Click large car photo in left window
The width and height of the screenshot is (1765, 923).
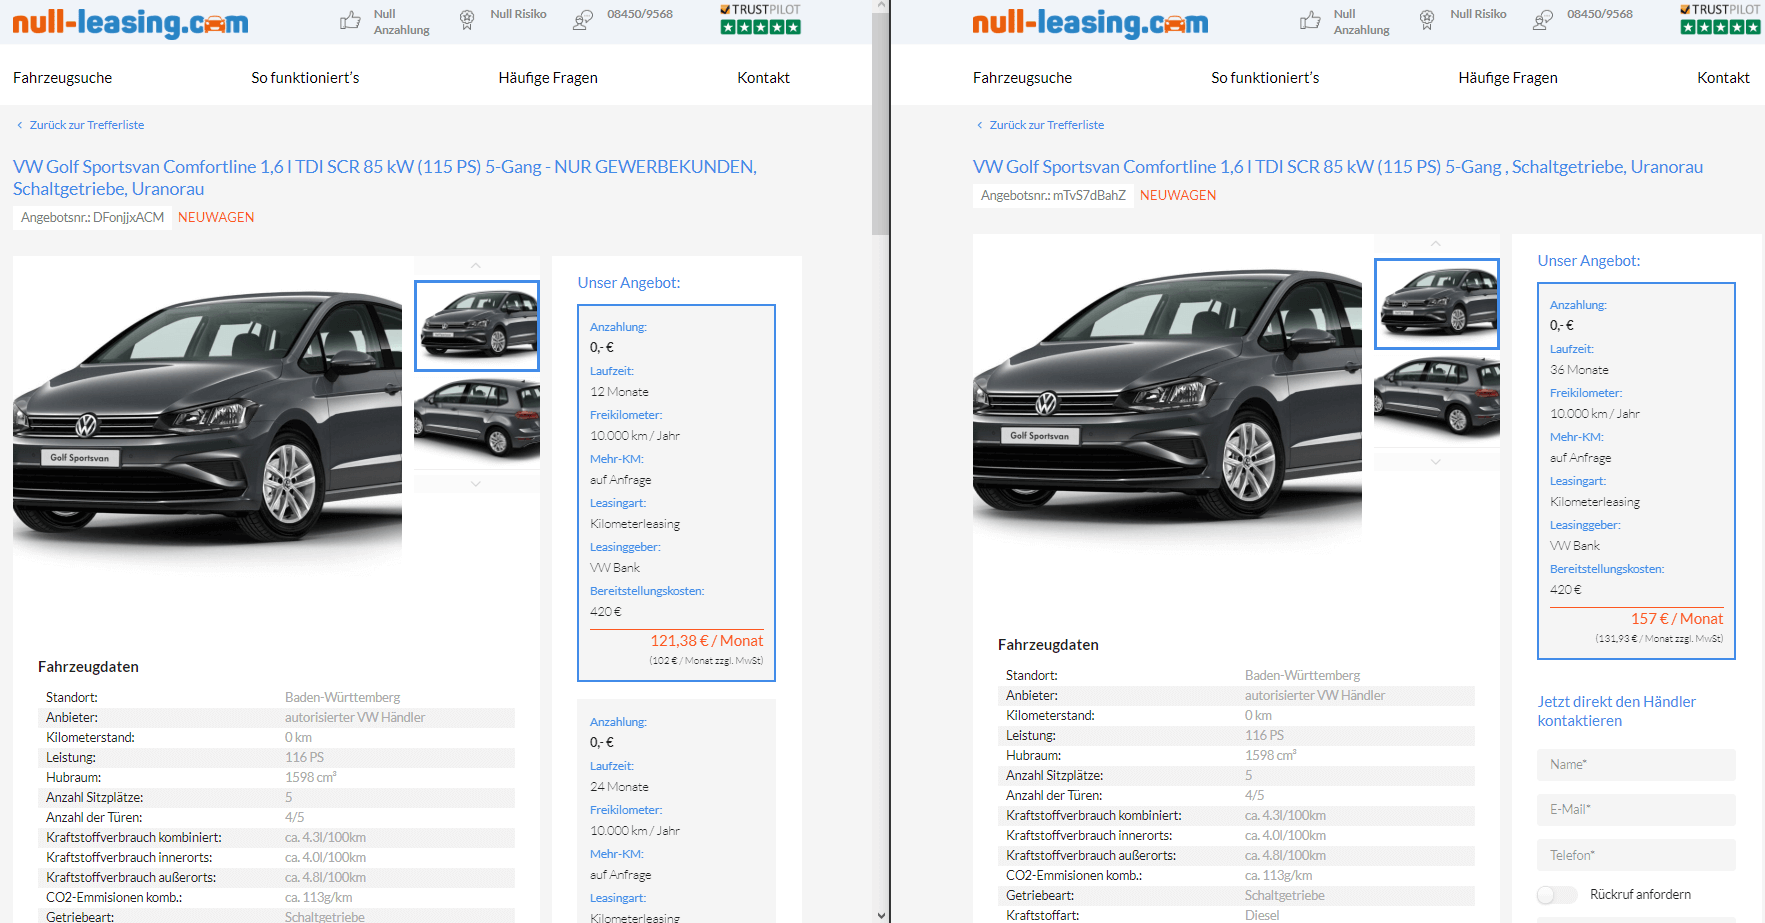click(207, 415)
